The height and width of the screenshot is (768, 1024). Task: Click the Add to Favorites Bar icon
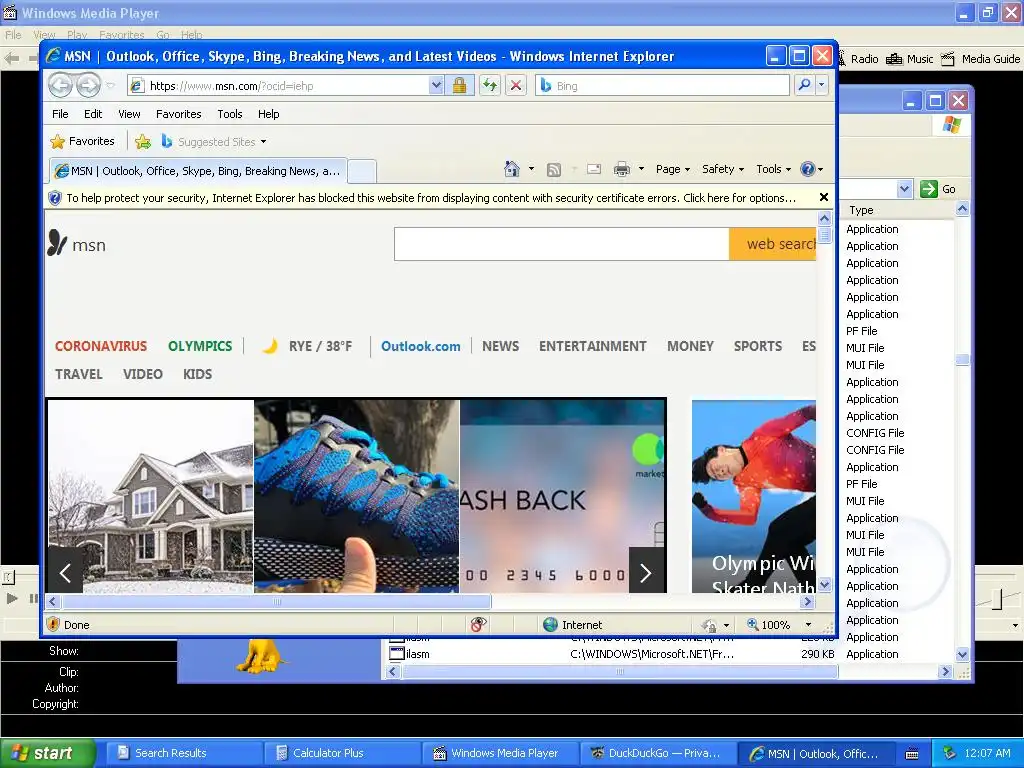click(143, 141)
